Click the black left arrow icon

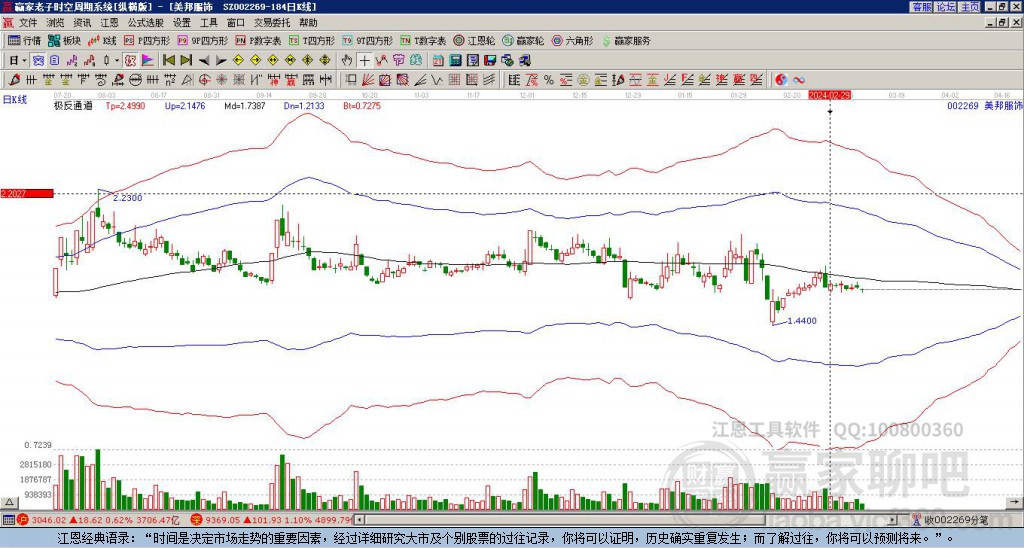[204, 61]
